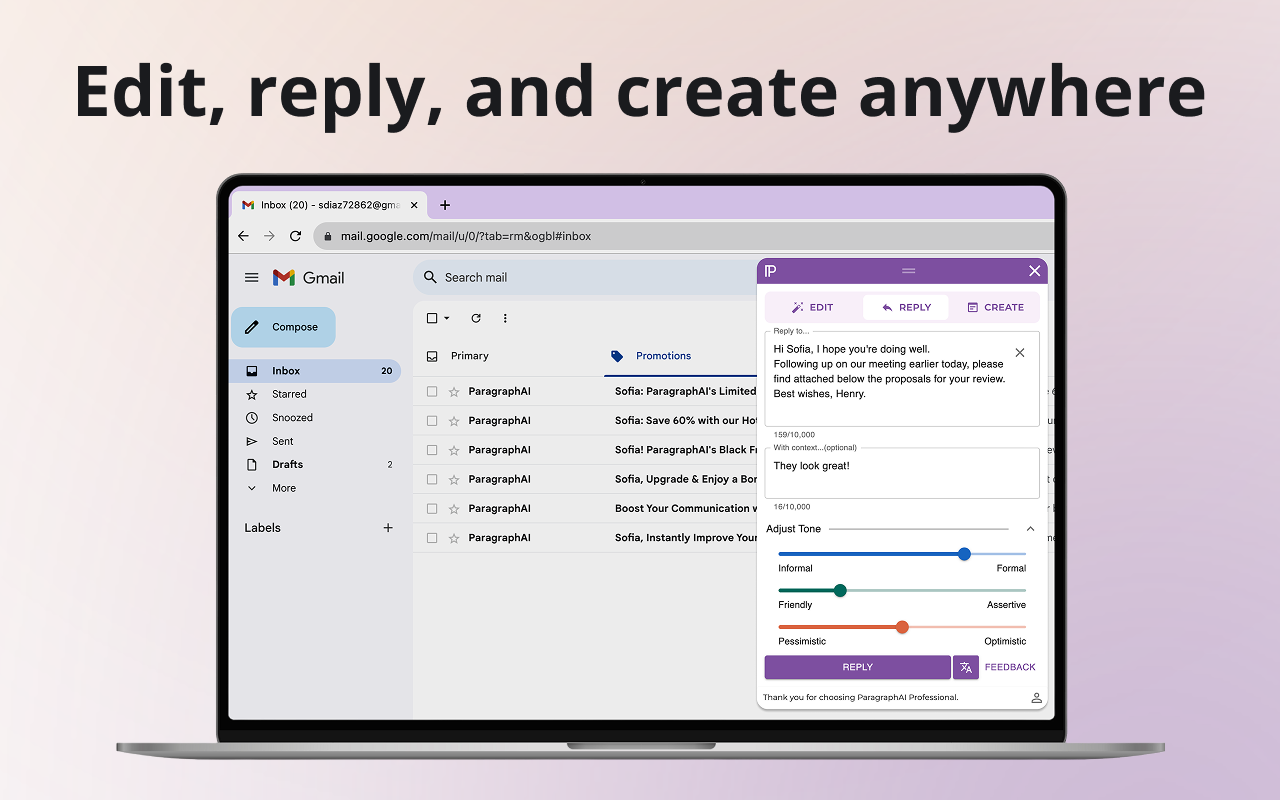Check the Upgrade & Enjoy email
This screenshot has width=1280, height=800.
tap(432, 479)
